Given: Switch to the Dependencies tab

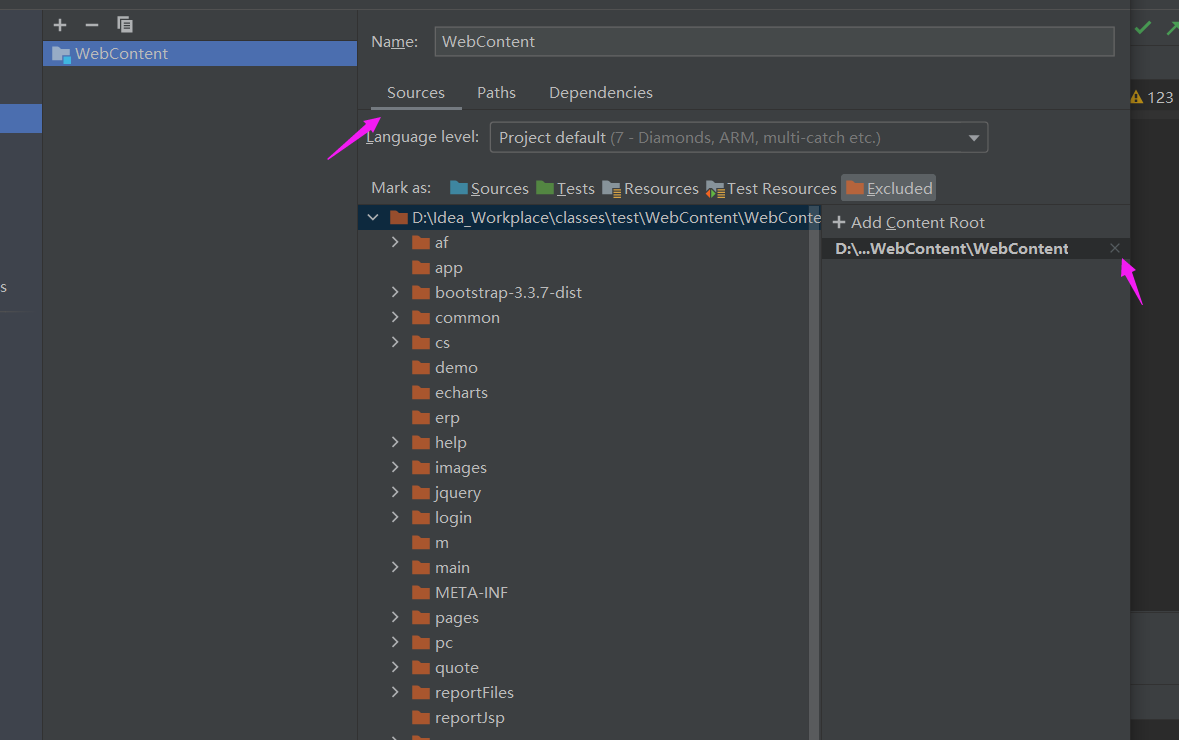Looking at the screenshot, I should click(x=601, y=92).
